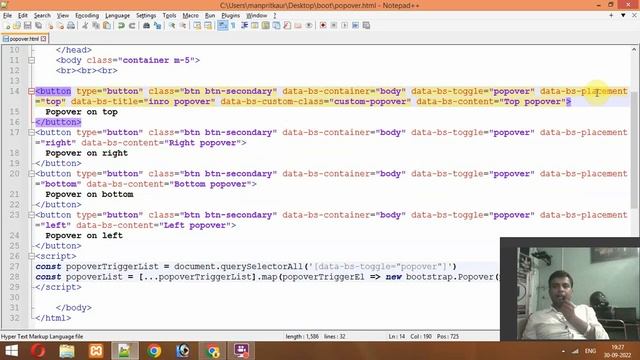The height and width of the screenshot is (360, 640).
Task: Paste the clipboard with the Paste icon
Action: pos(107,25)
